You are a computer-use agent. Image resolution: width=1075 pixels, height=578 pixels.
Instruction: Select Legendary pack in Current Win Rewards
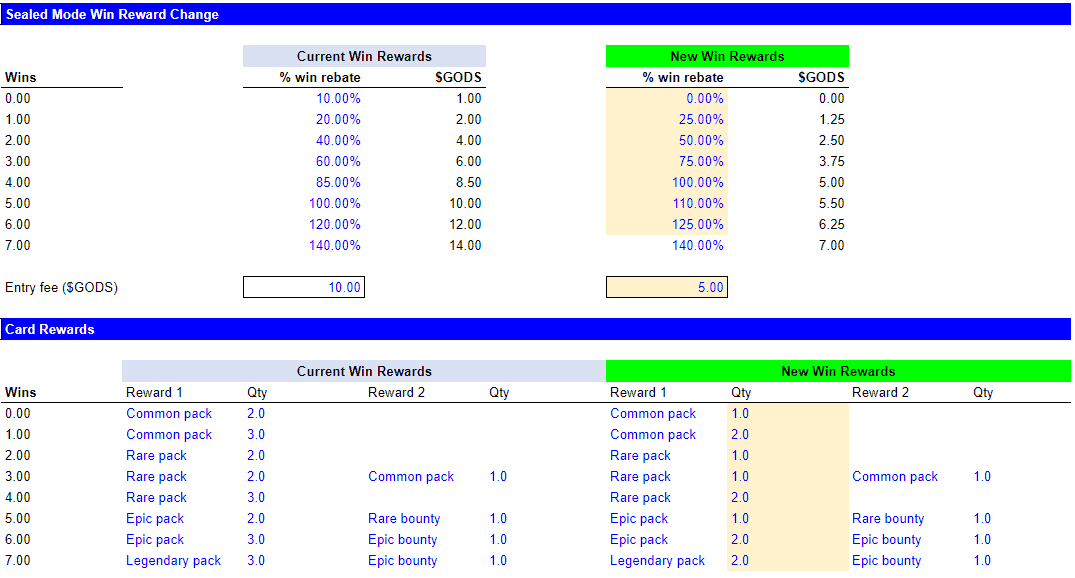pos(173,560)
